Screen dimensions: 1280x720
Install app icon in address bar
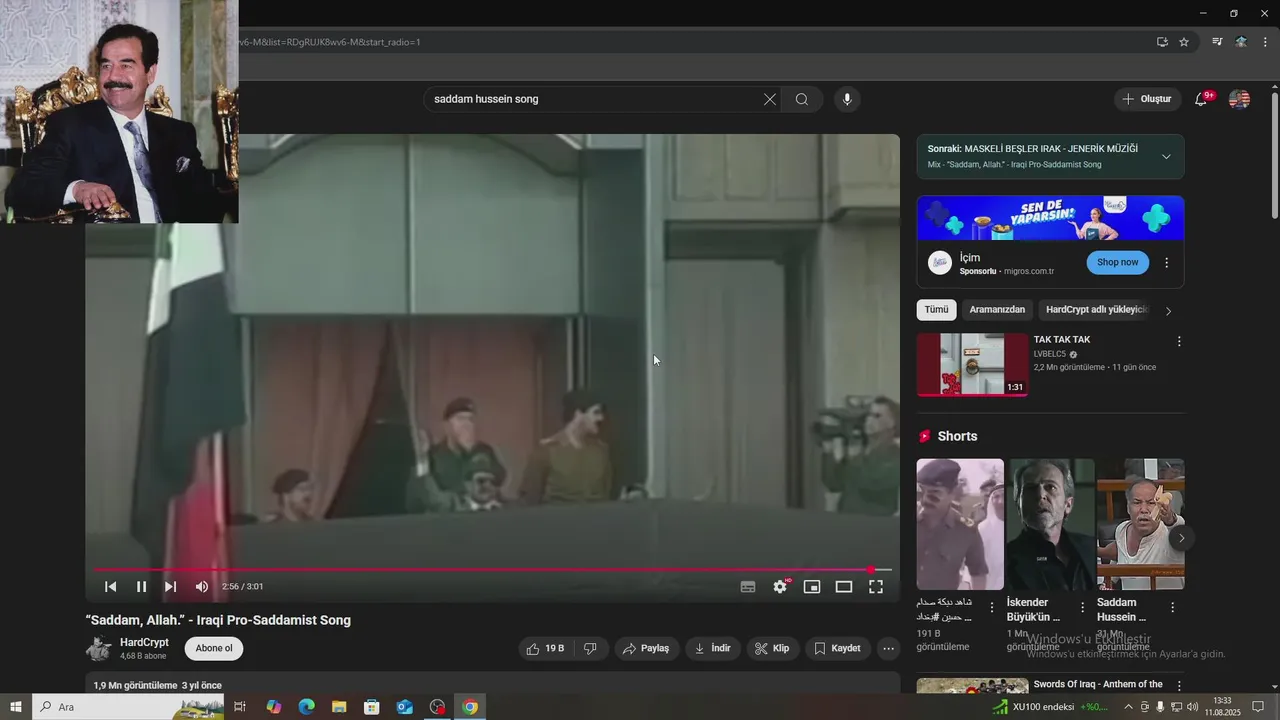point(1162,42)
